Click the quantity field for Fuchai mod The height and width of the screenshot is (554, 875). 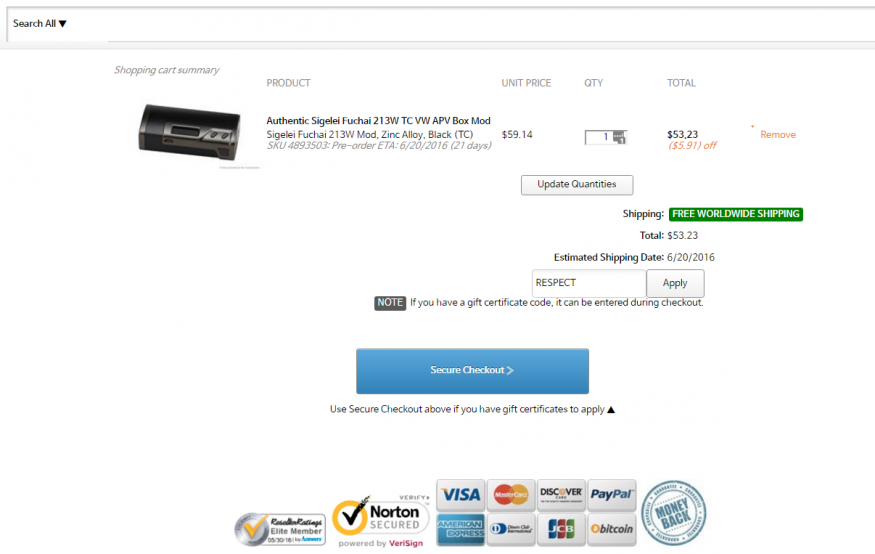tap(598, 137)
